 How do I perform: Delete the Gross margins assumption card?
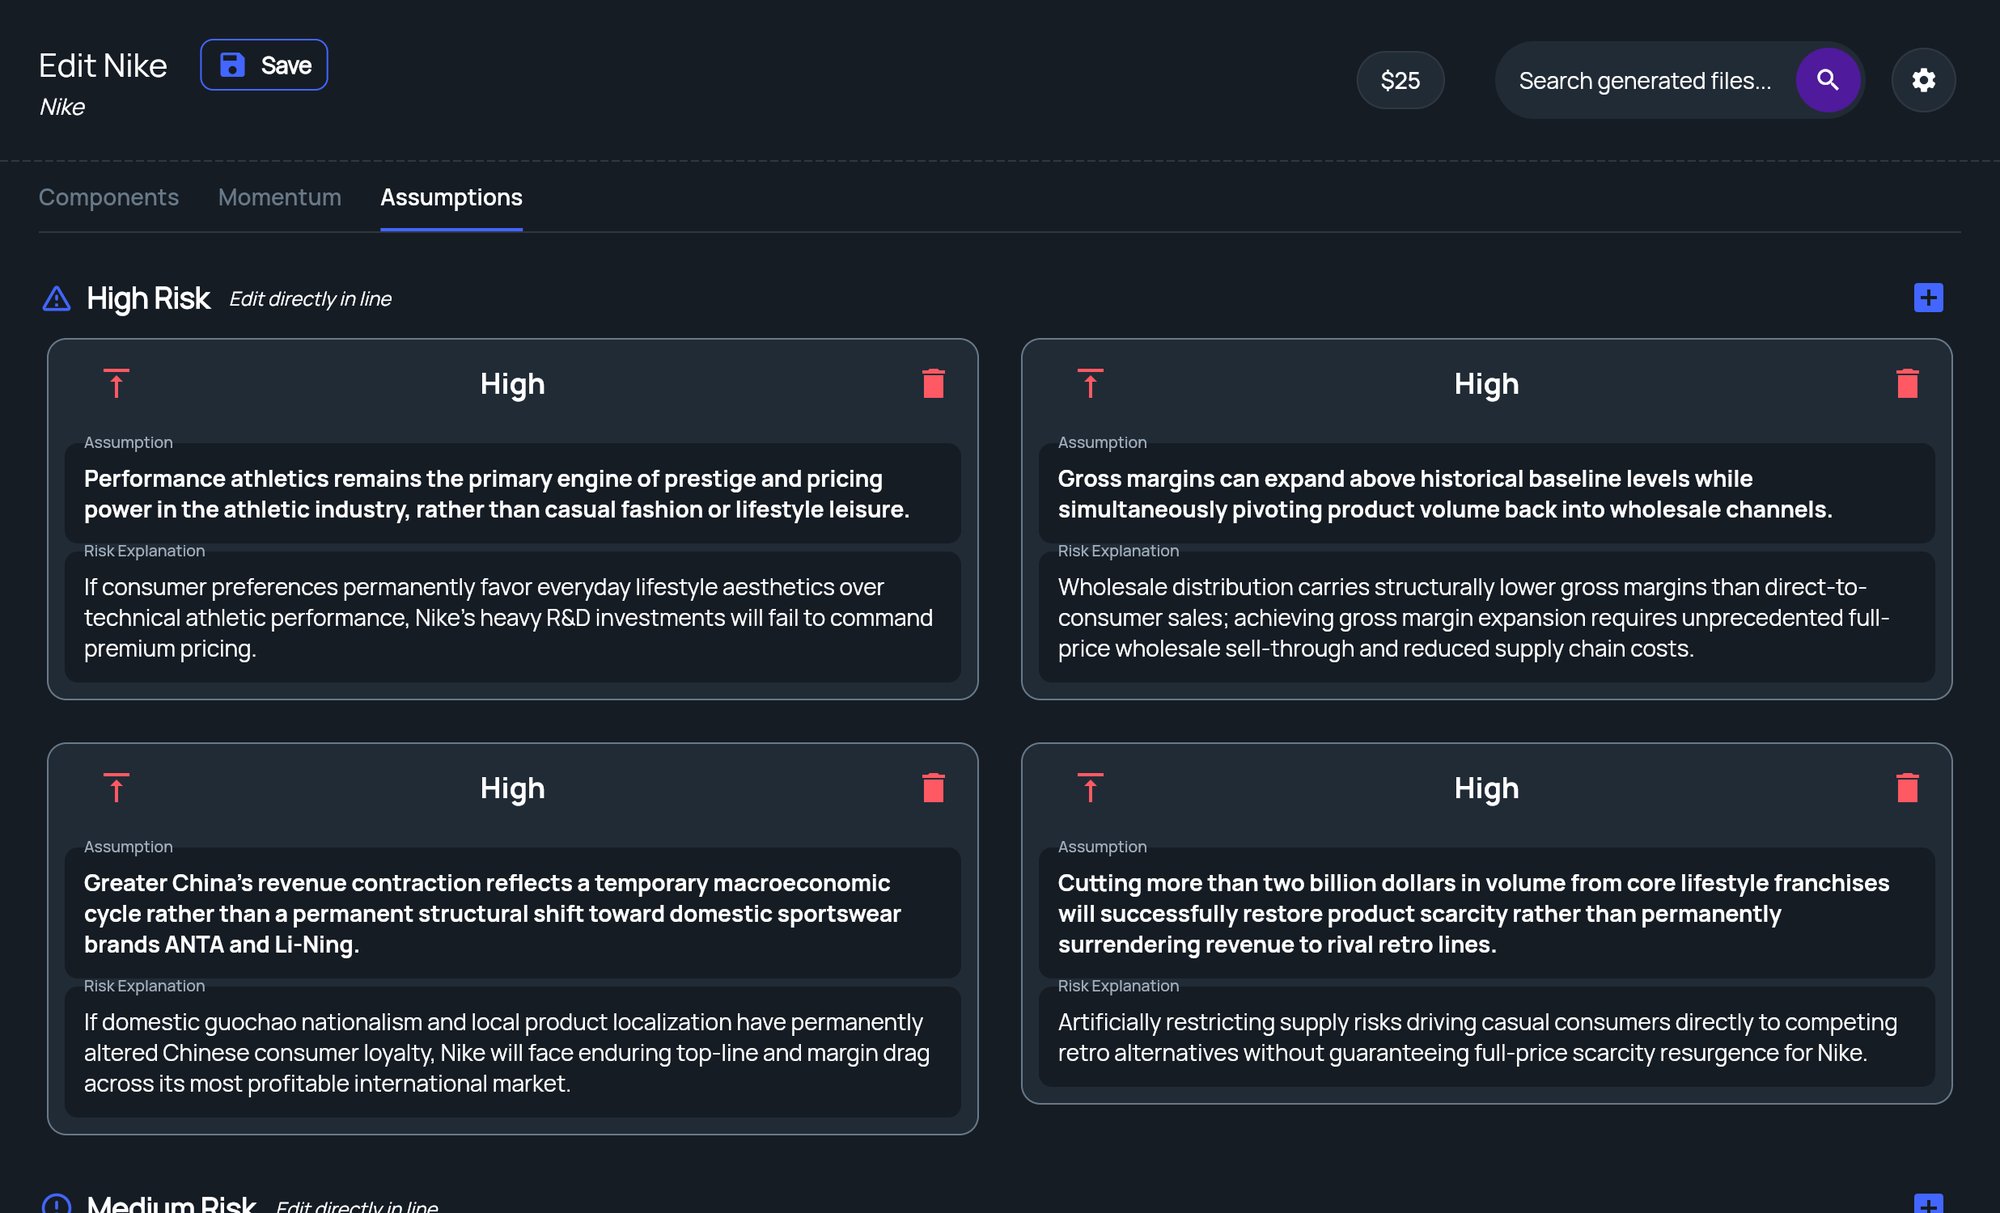[1907, 383]
